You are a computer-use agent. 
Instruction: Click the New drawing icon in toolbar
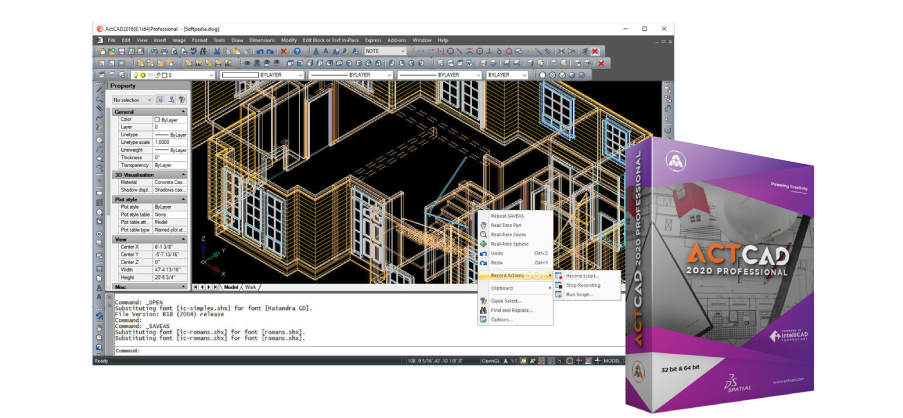point(103,51)
